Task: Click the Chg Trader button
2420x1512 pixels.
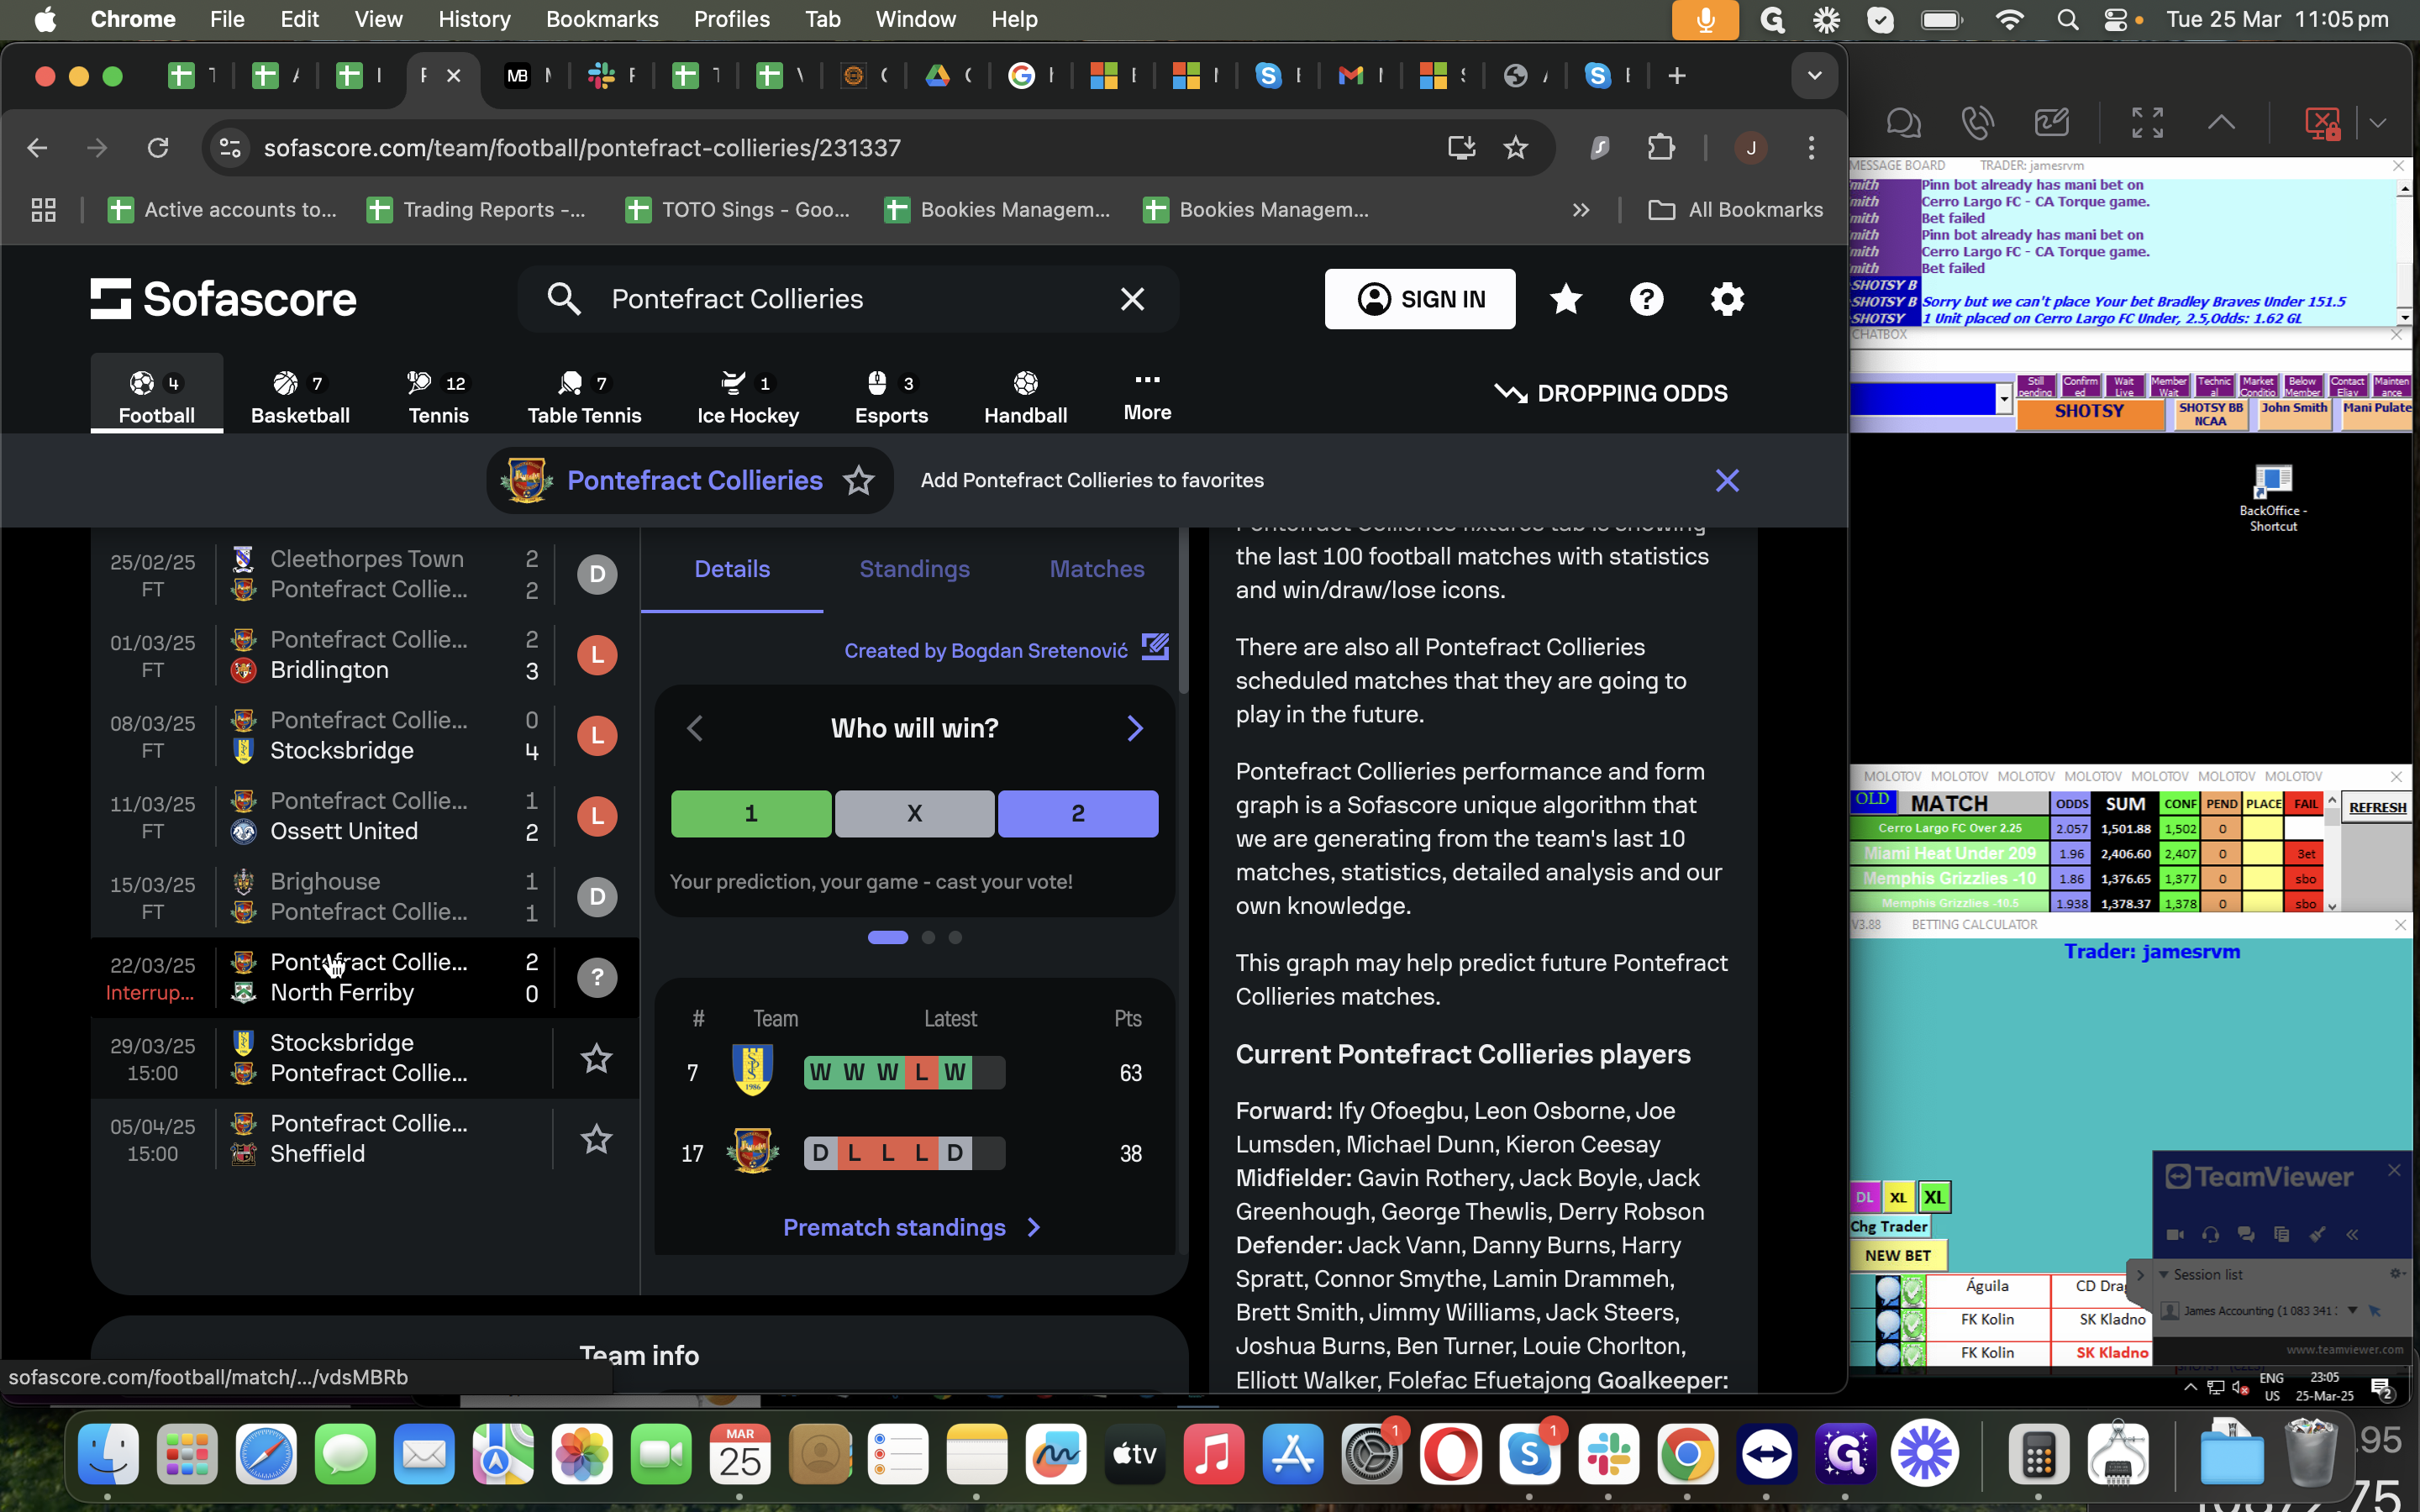Action: 1889,1226
